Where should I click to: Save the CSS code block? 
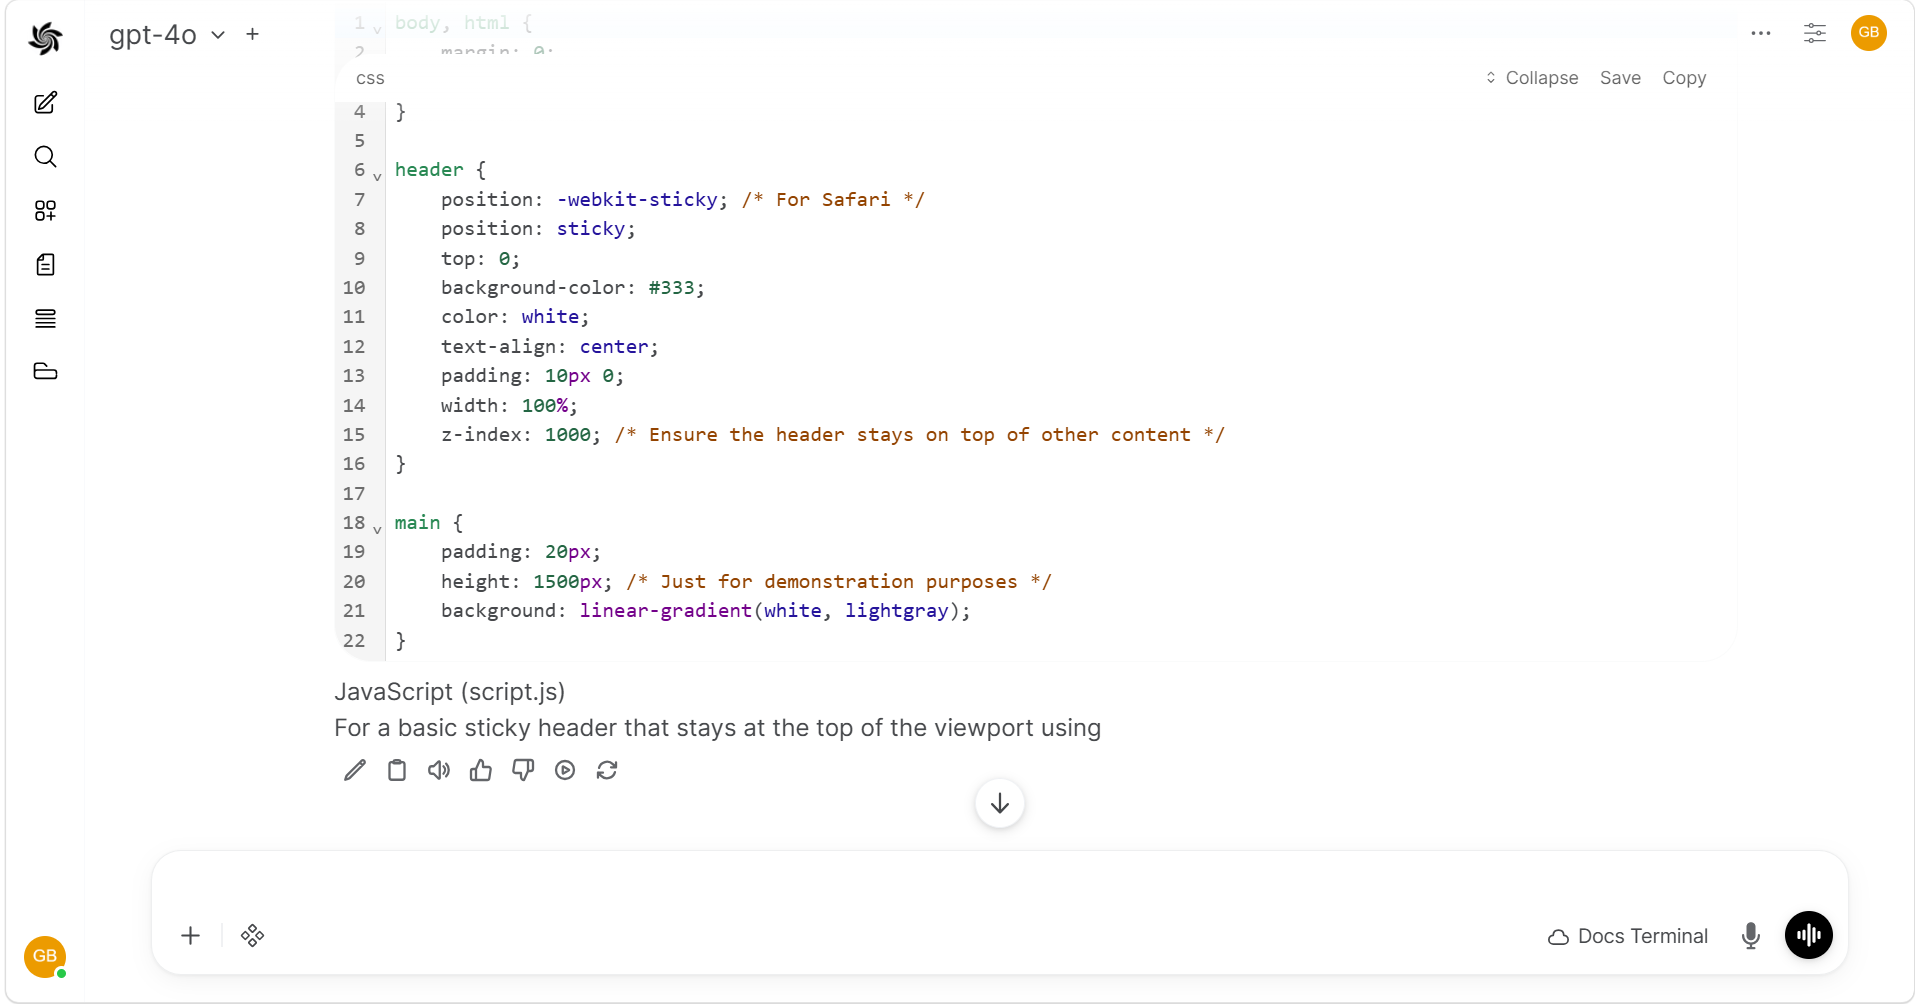point(1620,78)
